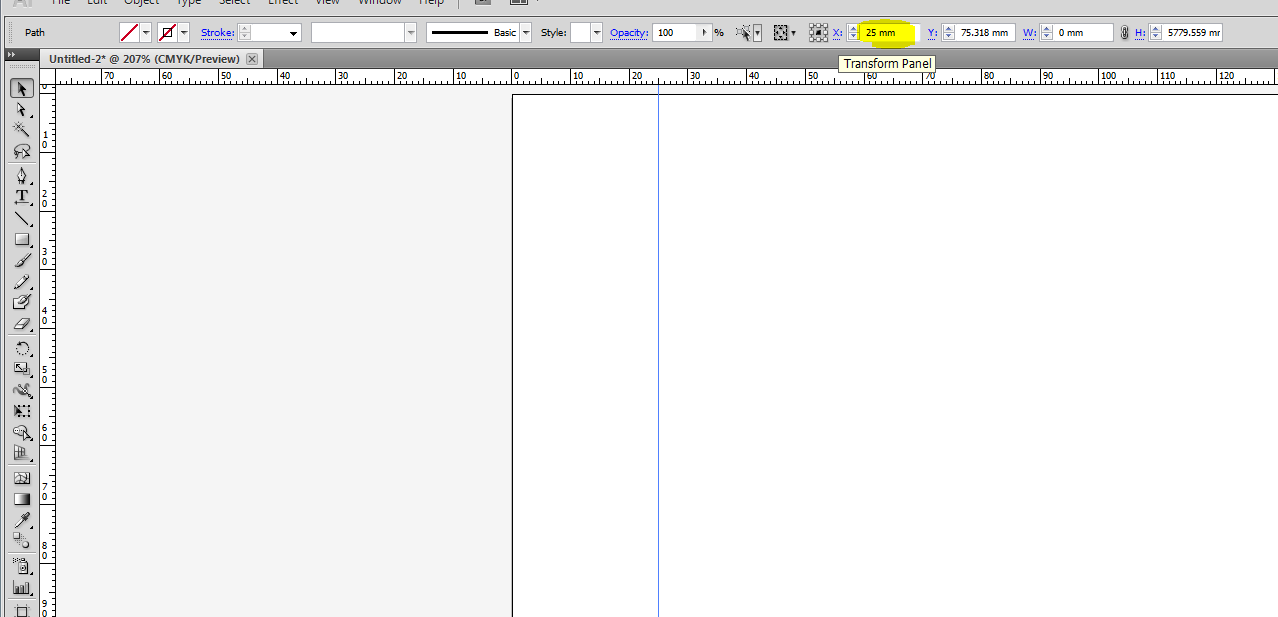The width and height of the screenshot is (1278, 617).
Task: Select the Perspective Grid tool
Action: (21, 453)
